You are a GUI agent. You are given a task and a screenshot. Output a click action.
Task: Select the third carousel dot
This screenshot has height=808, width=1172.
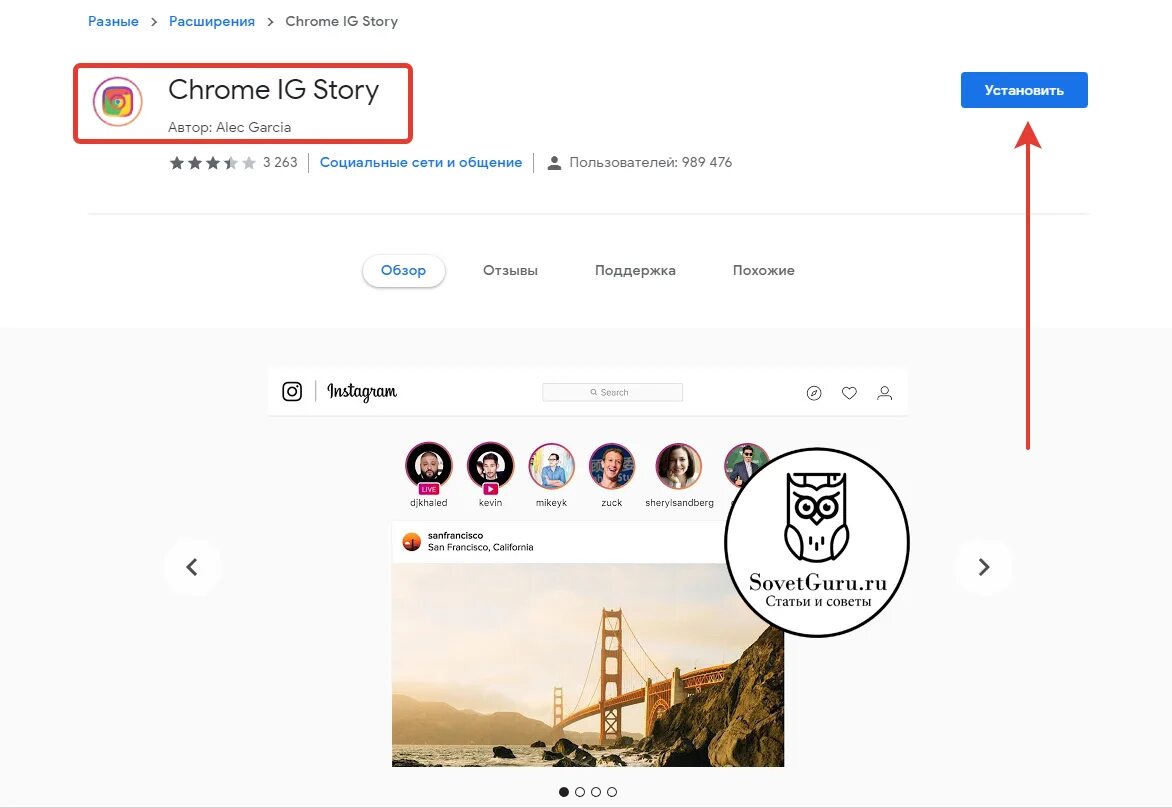(596, 792)
